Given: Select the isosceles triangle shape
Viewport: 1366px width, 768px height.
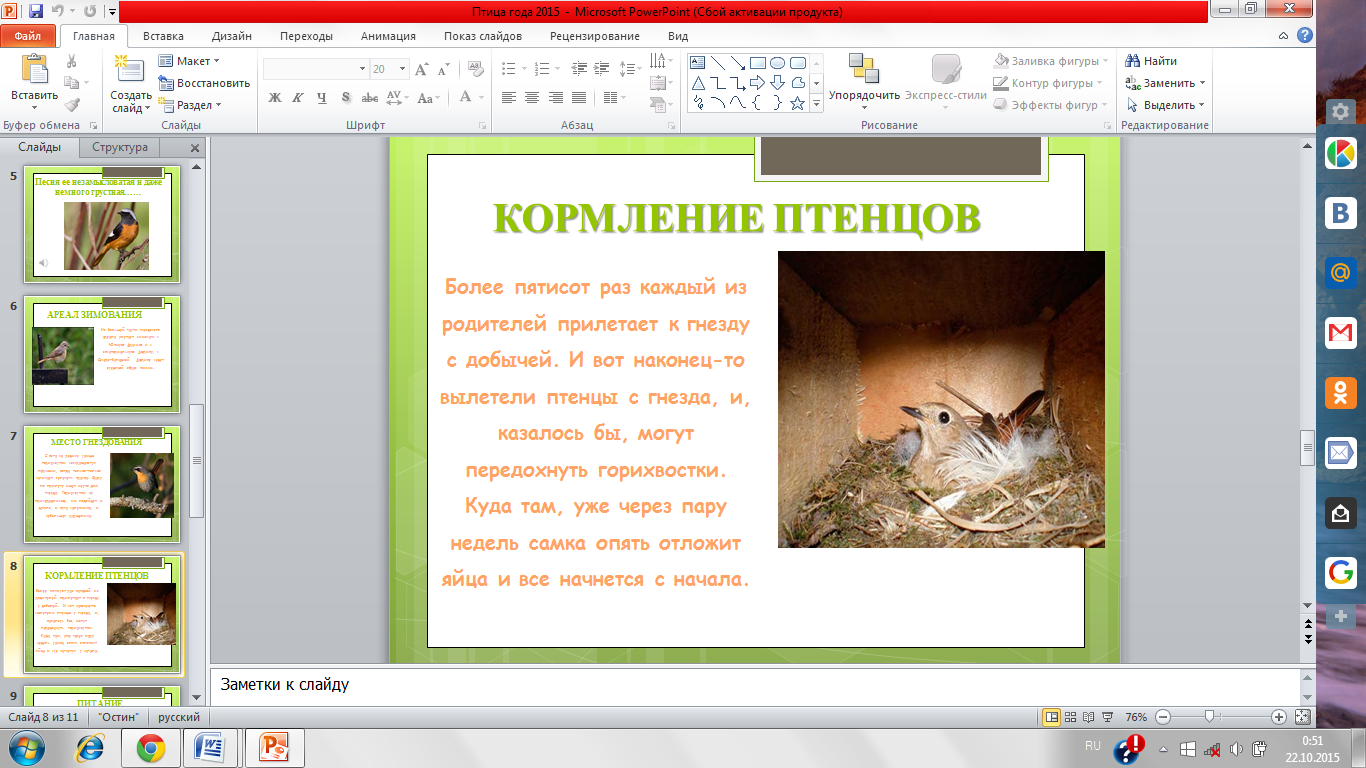Looking at the screenshot, I should tap(698, 82).
